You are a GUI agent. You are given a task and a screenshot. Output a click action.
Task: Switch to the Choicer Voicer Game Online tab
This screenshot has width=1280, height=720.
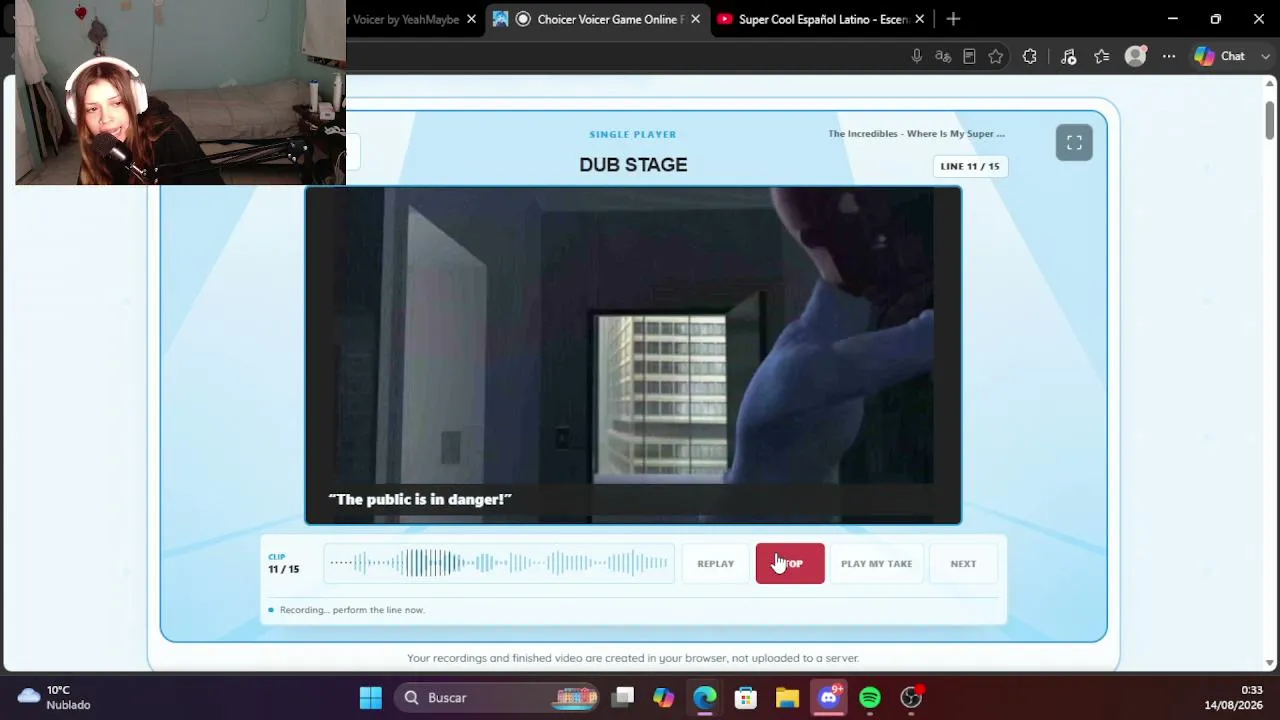(598, 19)
